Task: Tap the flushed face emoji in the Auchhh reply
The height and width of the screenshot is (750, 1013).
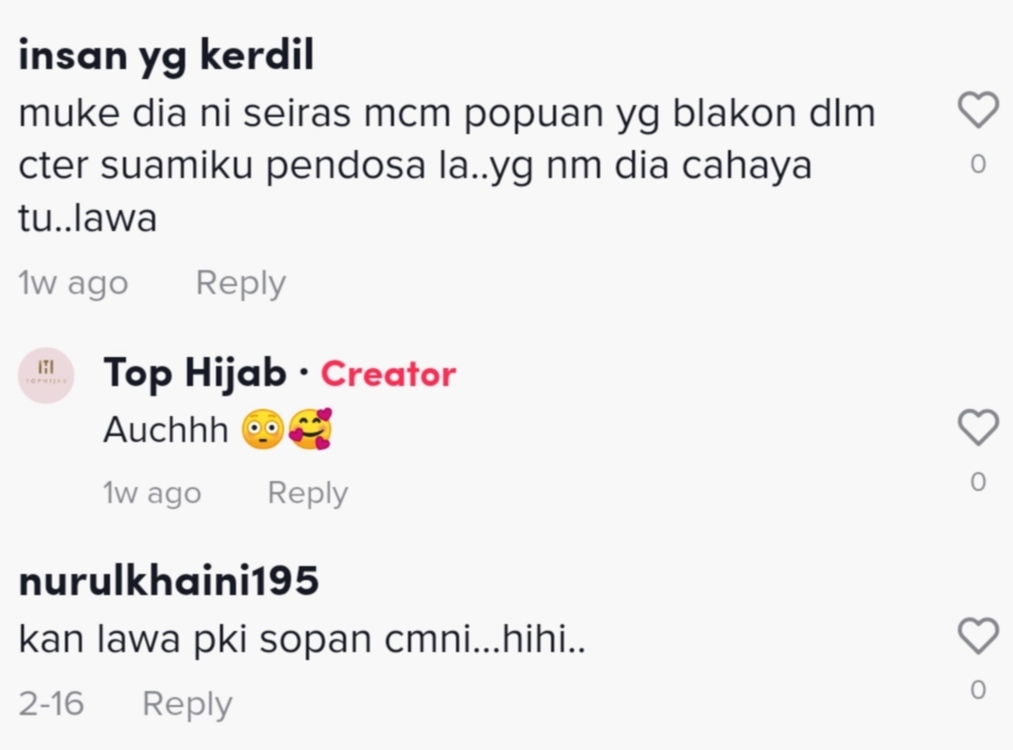Action: (262, 429)
